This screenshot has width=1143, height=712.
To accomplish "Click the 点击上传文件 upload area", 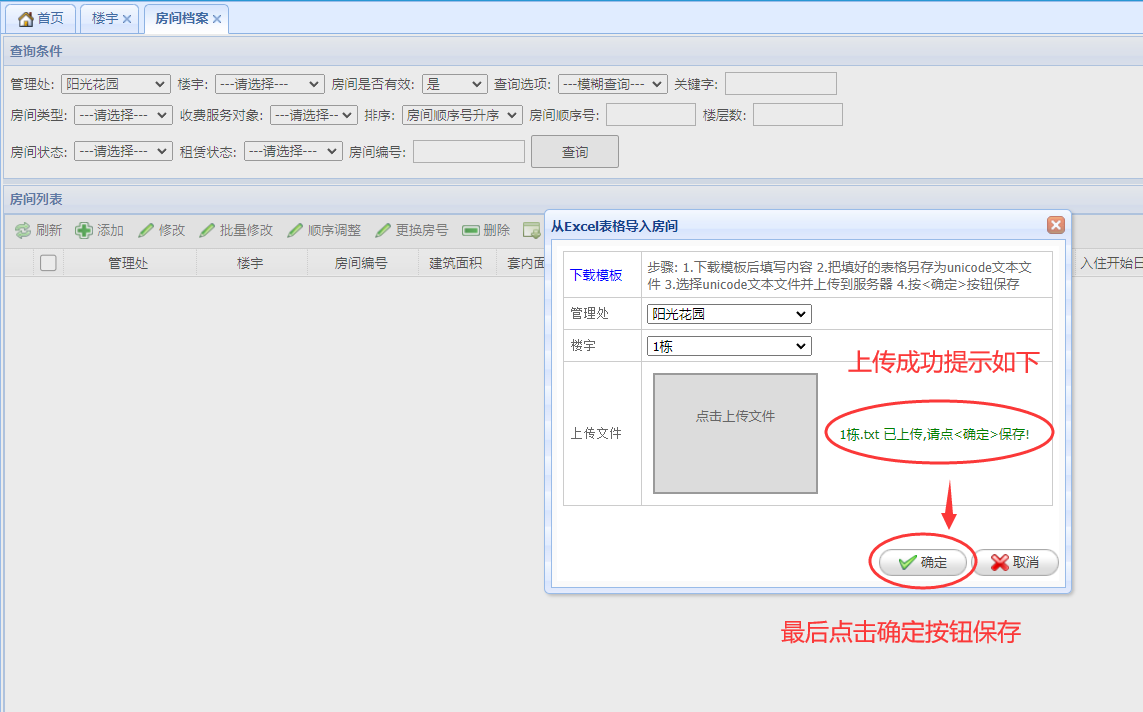I will [x=735, y=433].
